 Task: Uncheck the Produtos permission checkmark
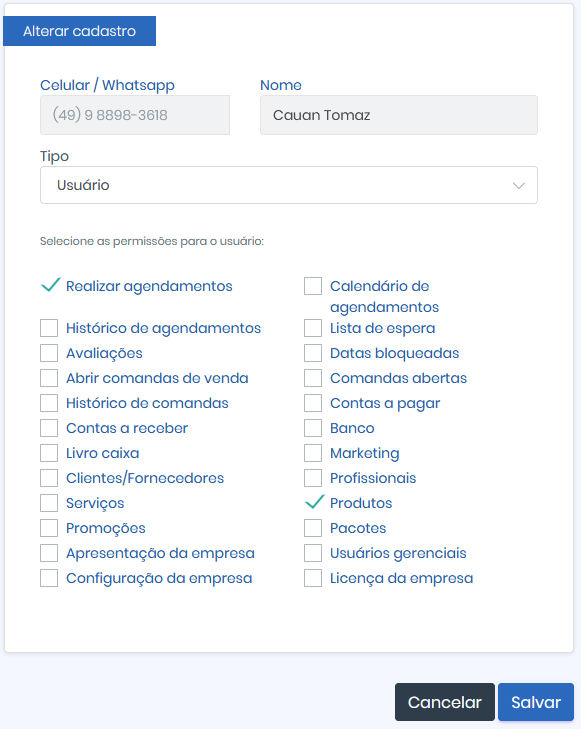click(314, 502)
